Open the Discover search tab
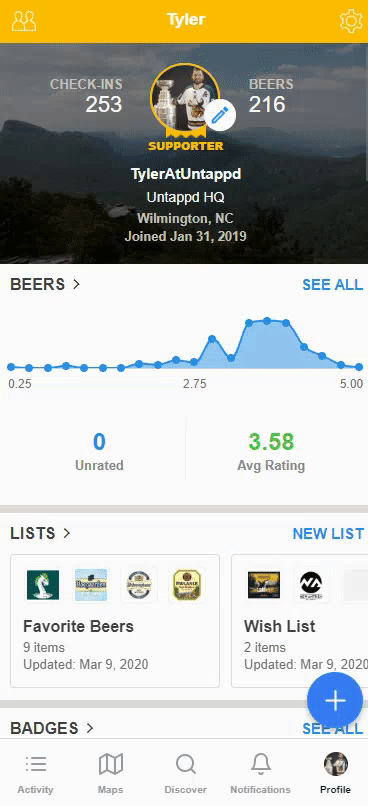 click(185, 774)
